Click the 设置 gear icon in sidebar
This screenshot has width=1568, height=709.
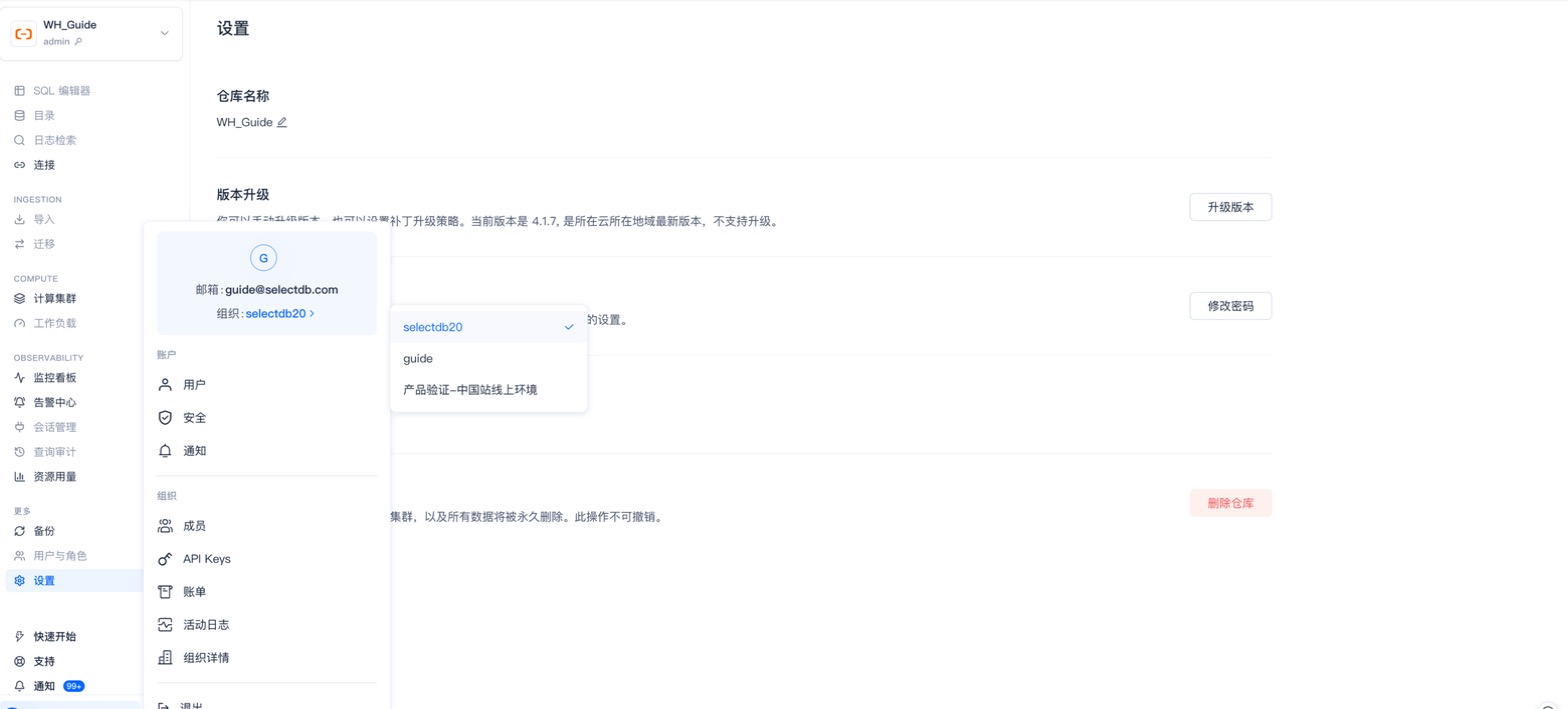click(19, 581)
